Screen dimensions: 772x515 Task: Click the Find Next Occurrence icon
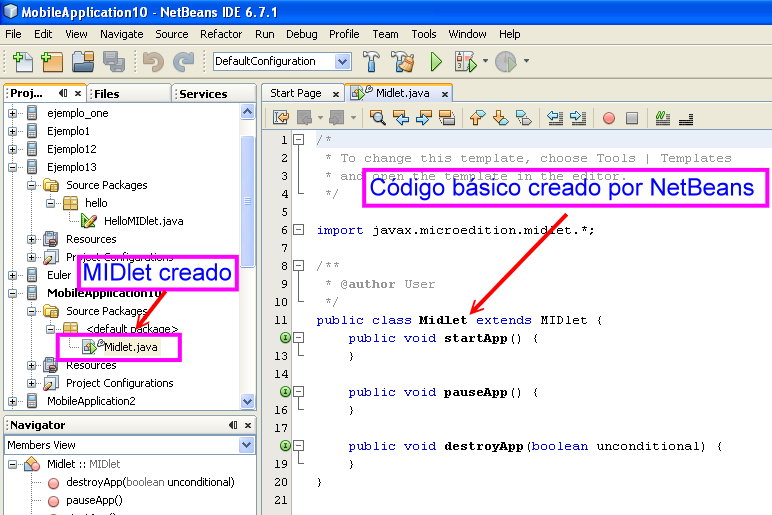pyautogui.click(x=423, y=118)
